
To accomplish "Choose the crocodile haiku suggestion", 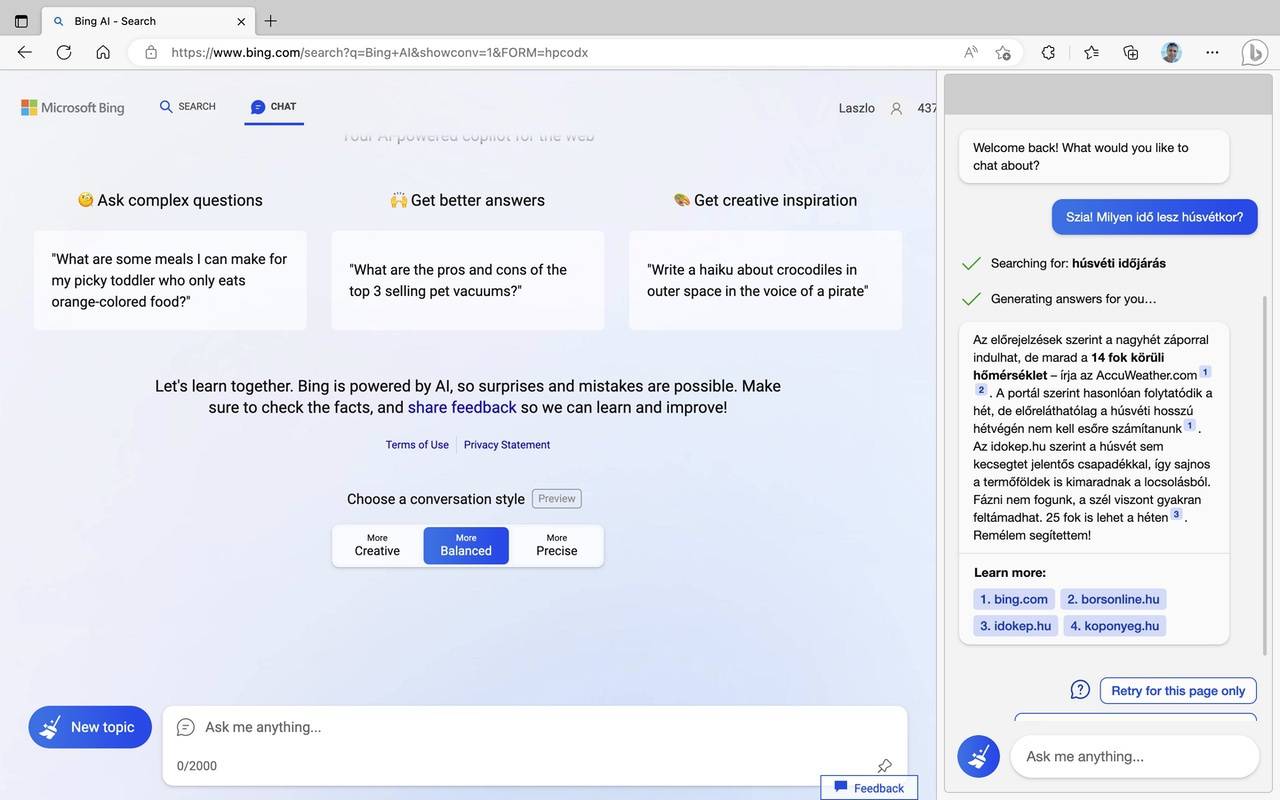I will tap(765, 280).
